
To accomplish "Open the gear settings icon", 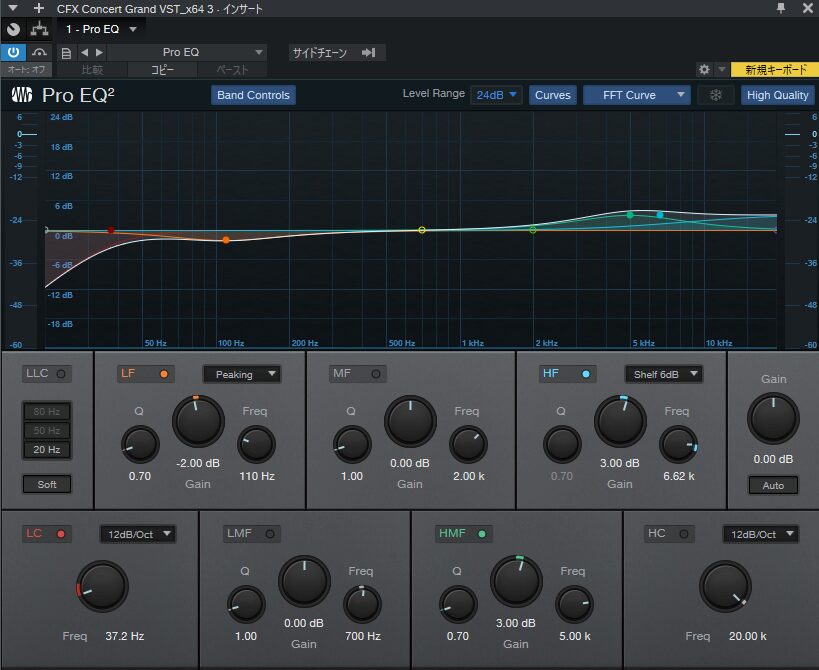I will (705, 69).
